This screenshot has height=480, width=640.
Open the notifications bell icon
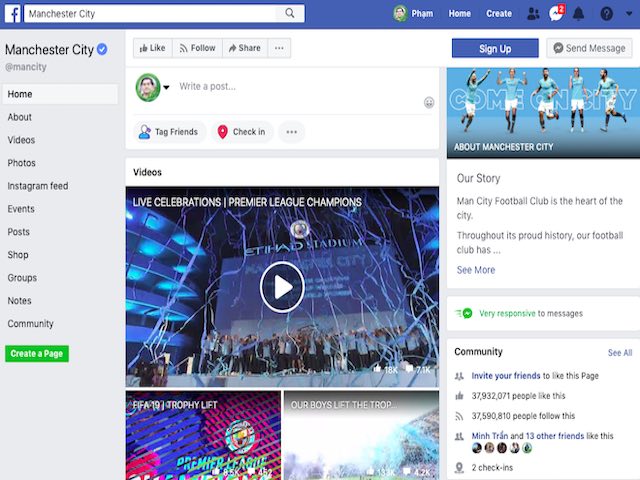click(x=578, y=14)
